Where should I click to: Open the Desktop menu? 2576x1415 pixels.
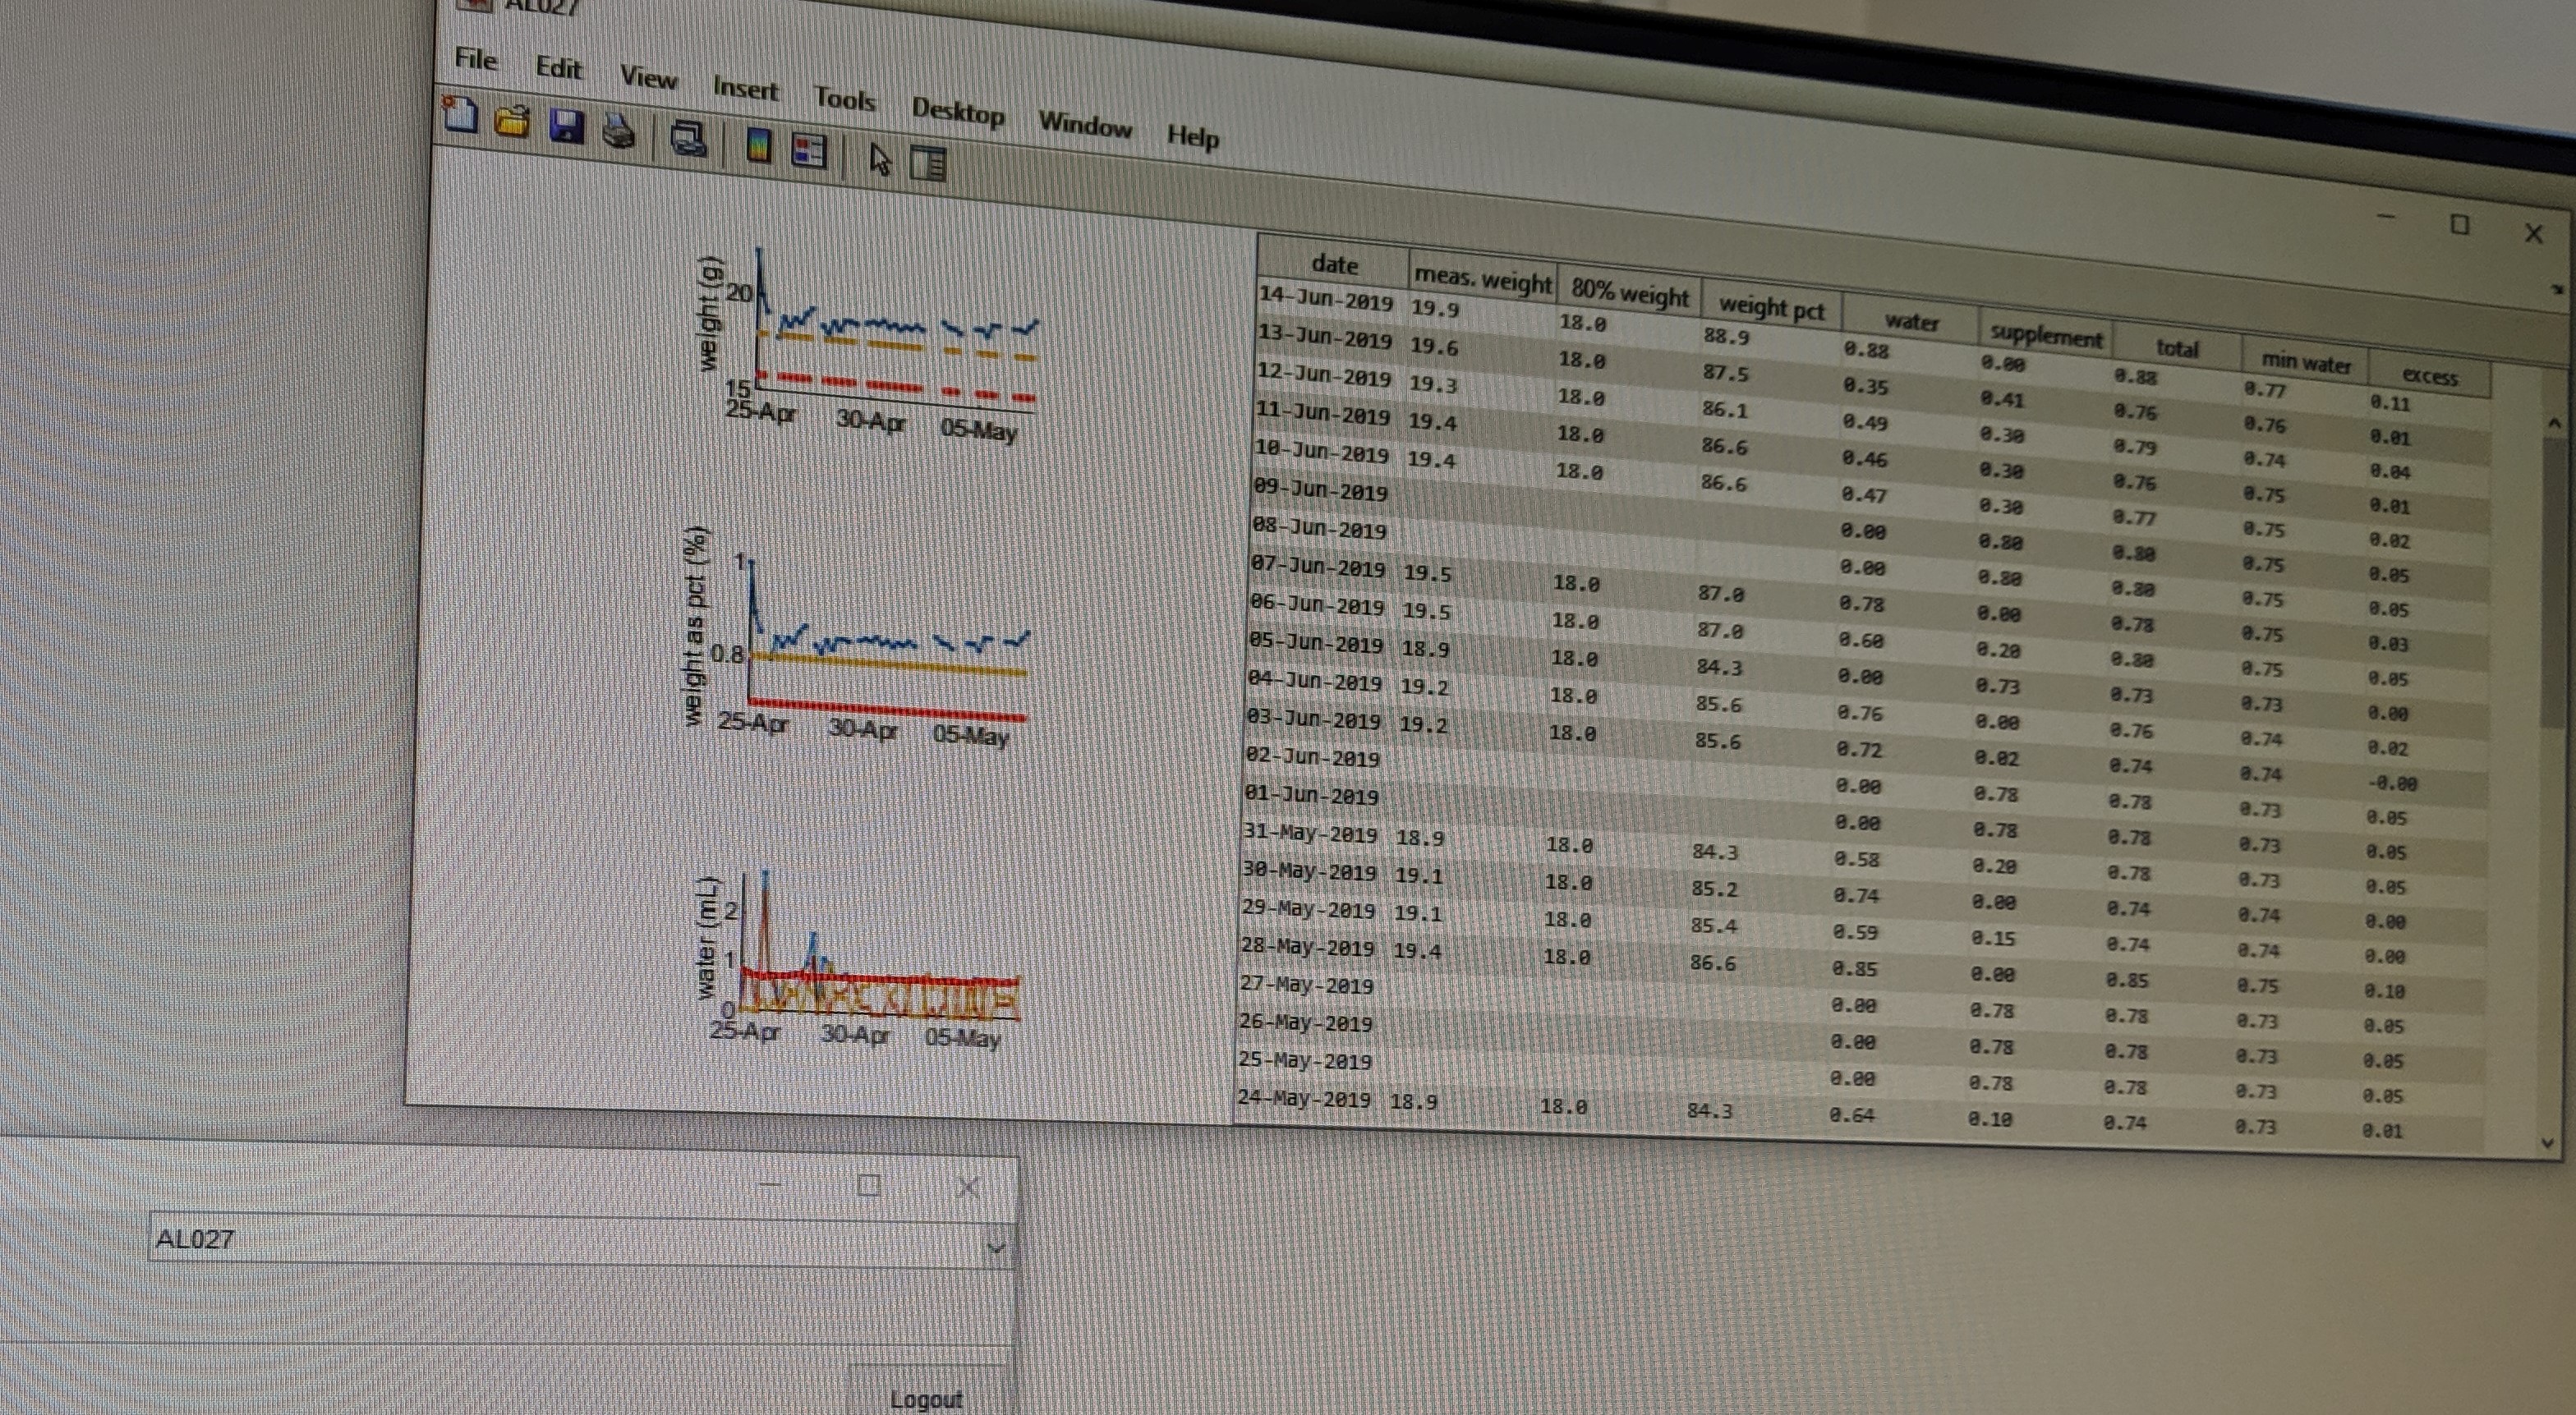pyautogui.click(x=957, y=111)
